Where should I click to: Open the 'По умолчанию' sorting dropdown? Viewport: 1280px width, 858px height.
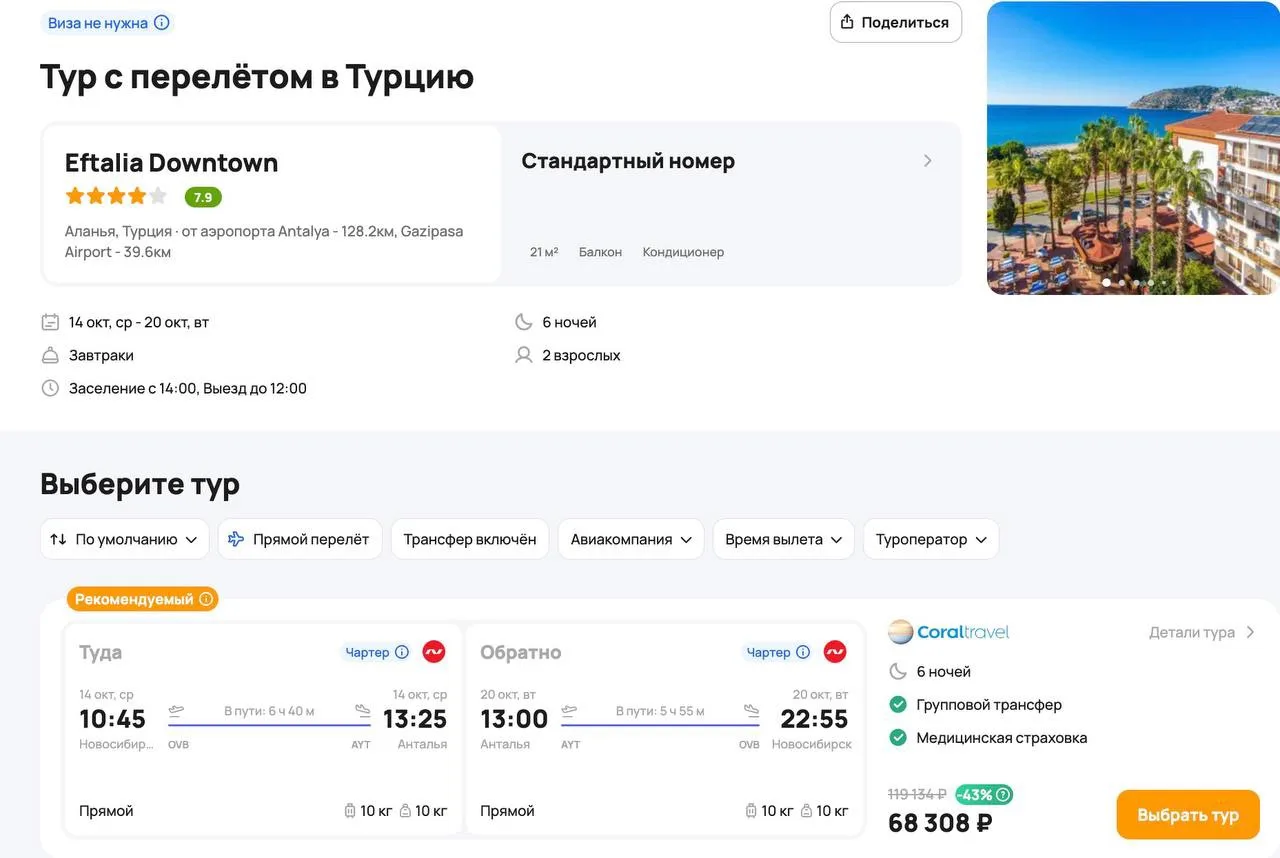pos(125,539)
